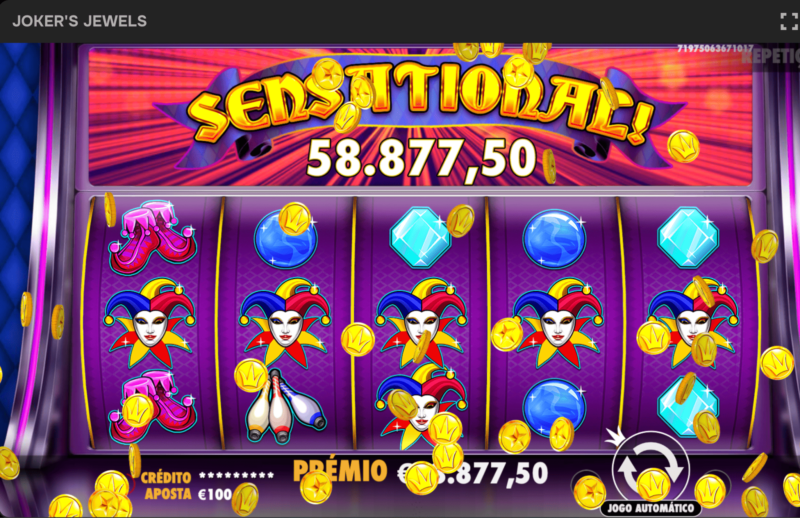Click the APOSTA €100 bet display

[x=188, y=494]
